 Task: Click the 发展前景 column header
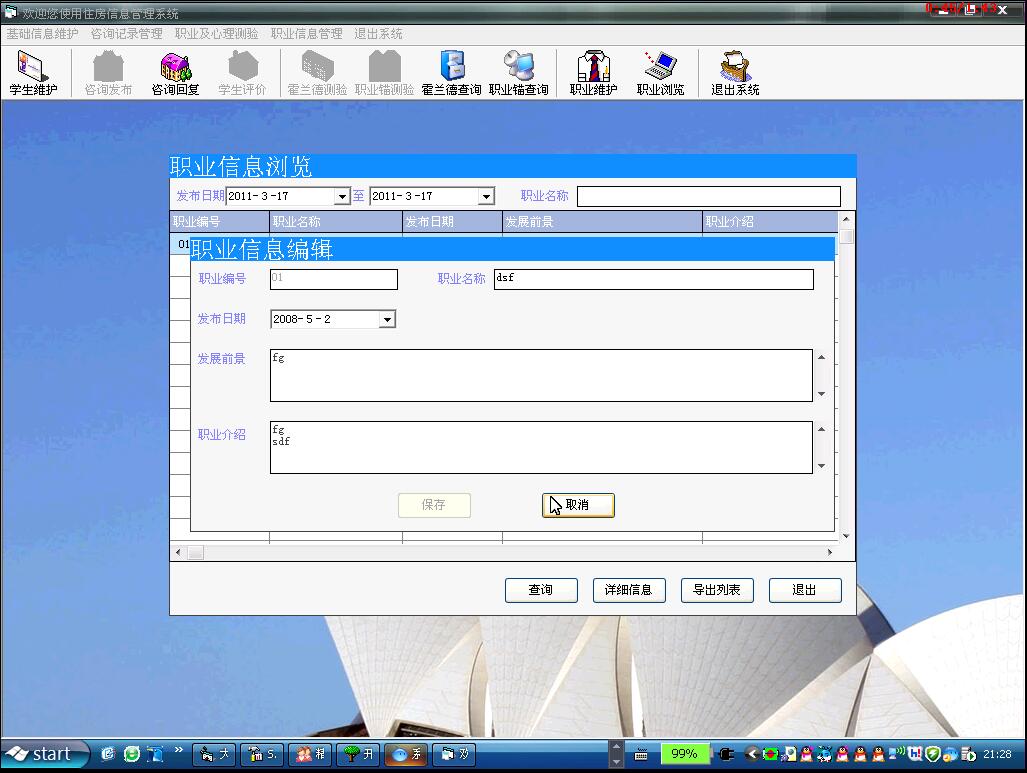coord(603,222)
